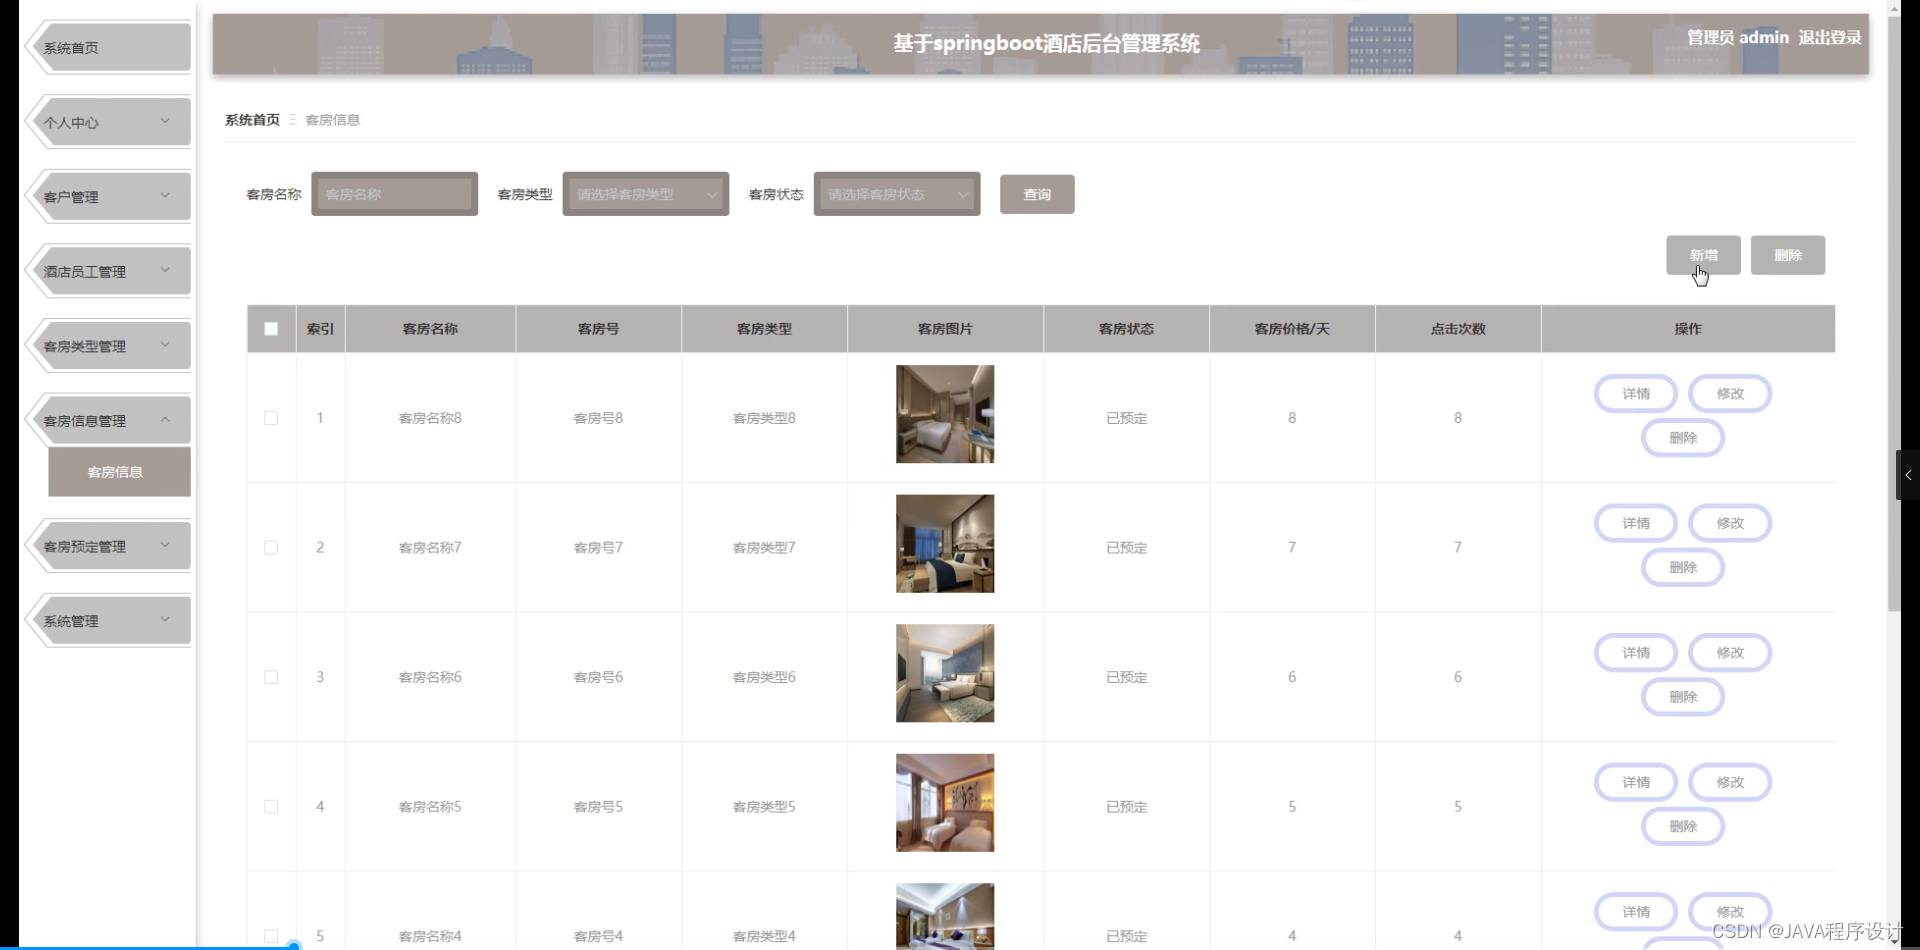1920x950 pixels.
Task: Open room image thumbnail for 客房名称6
Action: click(945, 673)
